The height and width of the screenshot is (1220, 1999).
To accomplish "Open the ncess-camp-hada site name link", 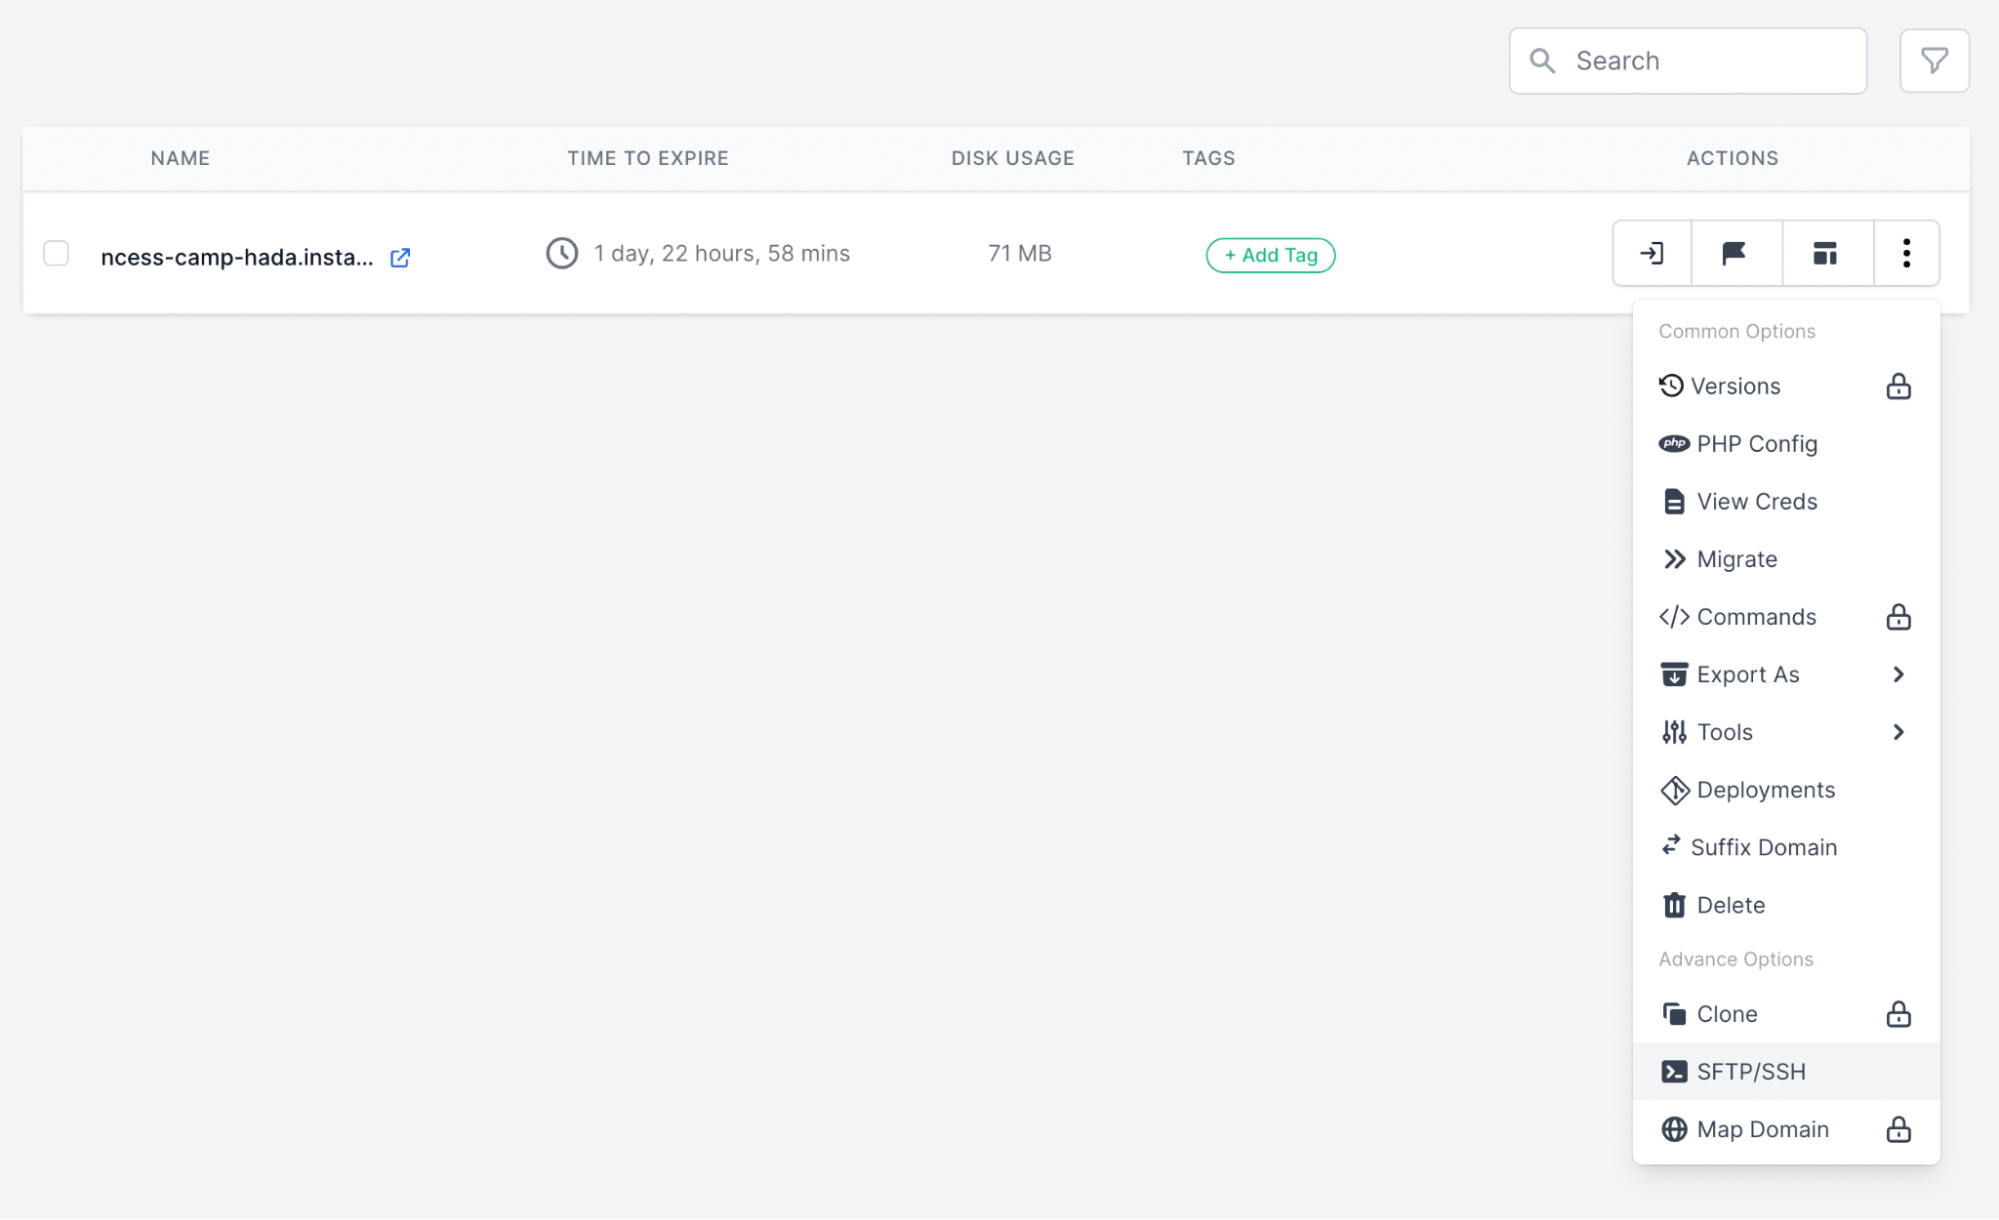I will (x=237, y=256).
